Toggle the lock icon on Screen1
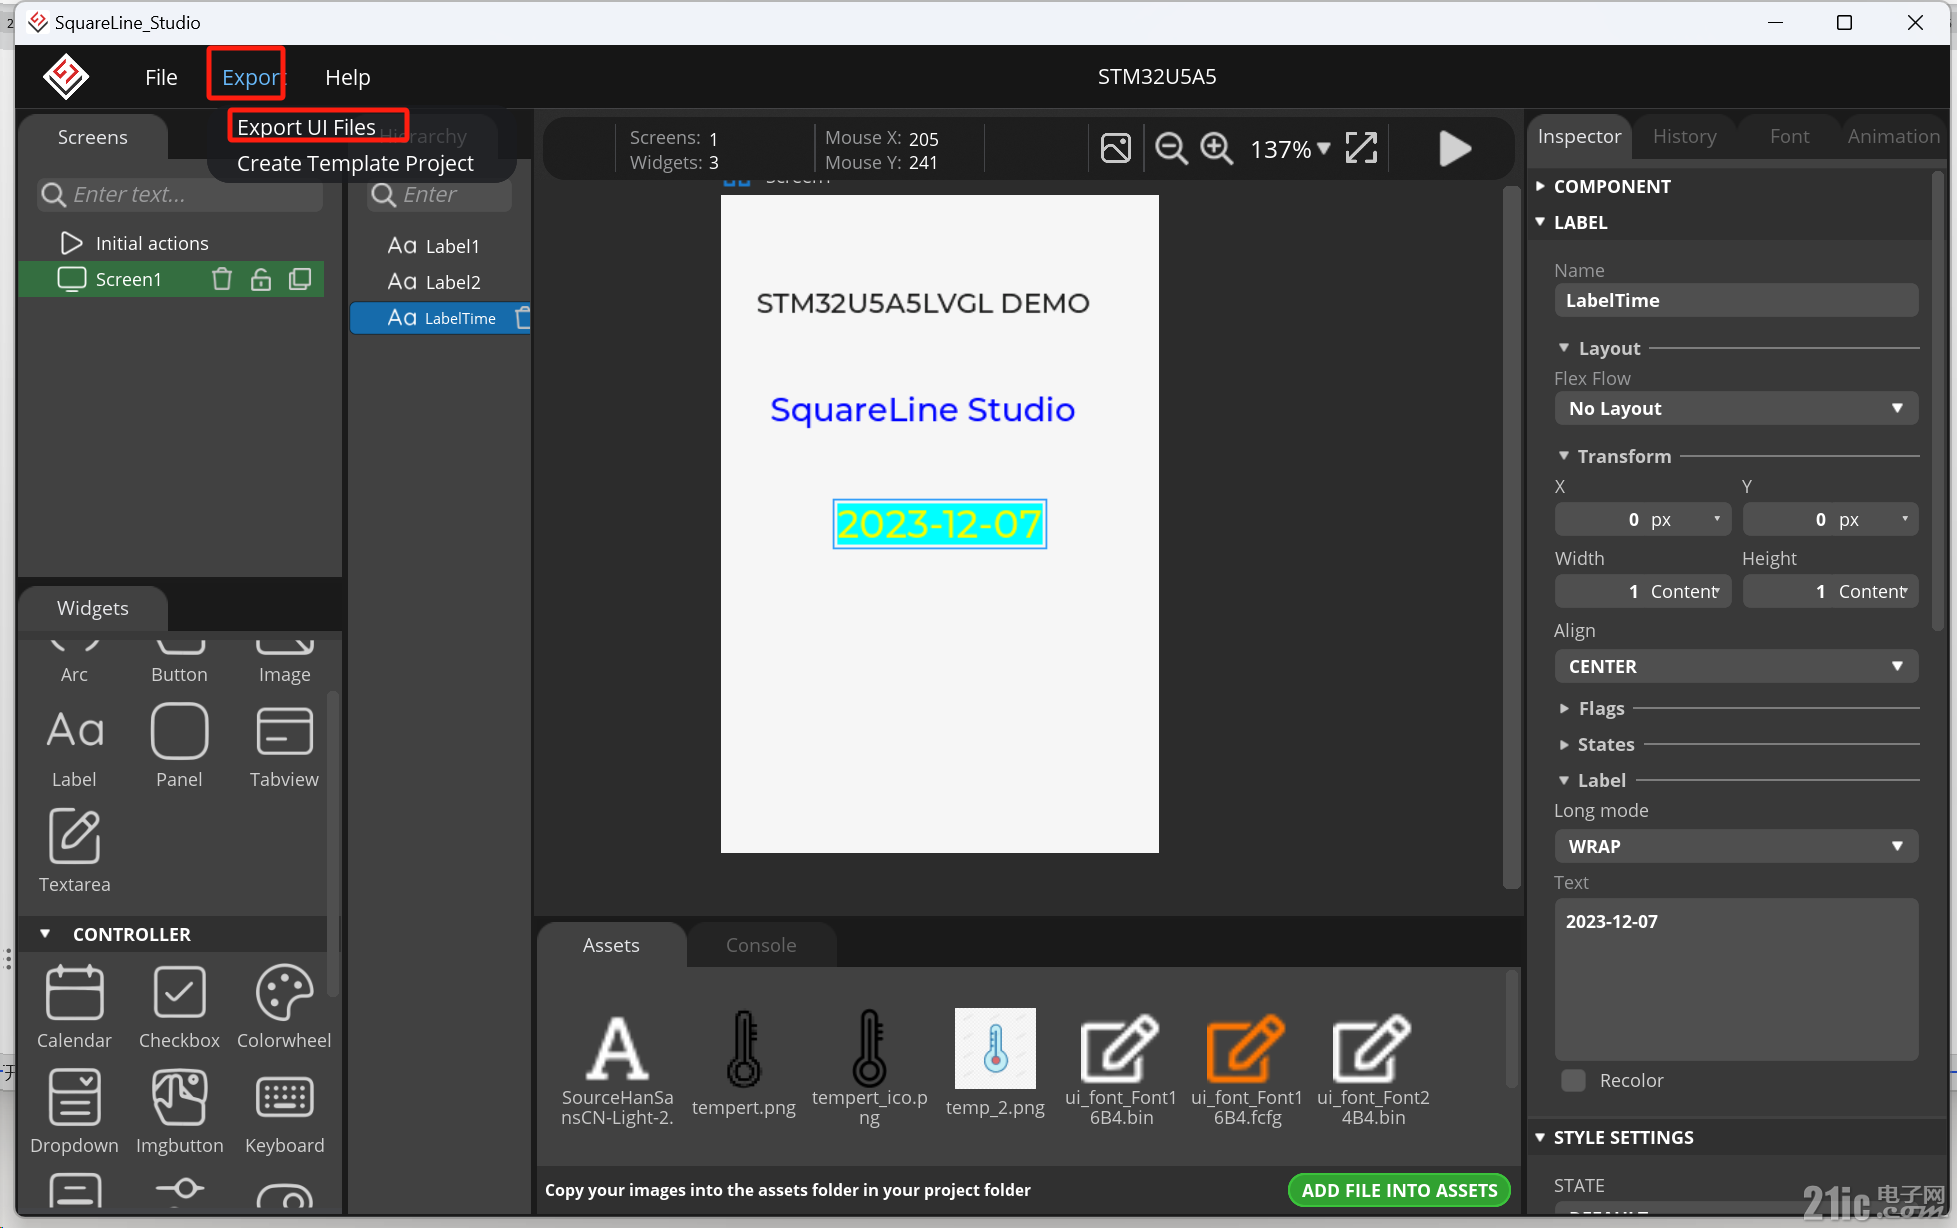1957x1228 pixels. [x=261, y=279]
